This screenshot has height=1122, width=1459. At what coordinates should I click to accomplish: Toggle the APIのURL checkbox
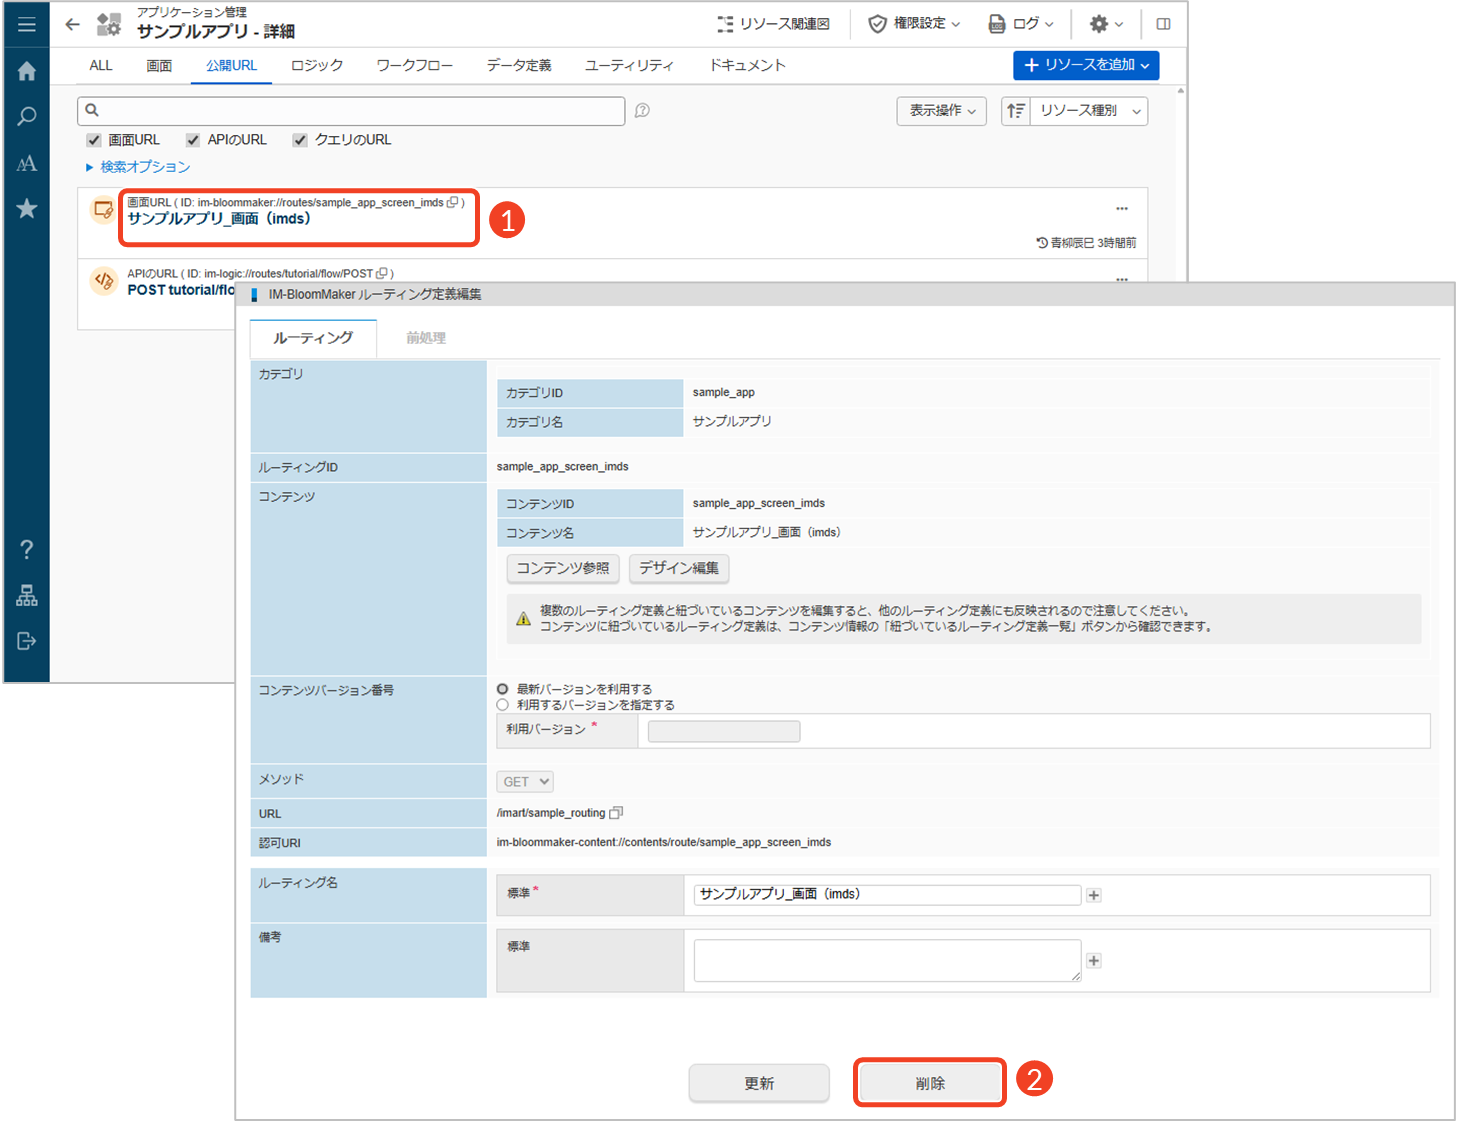[x=193, y=140]
